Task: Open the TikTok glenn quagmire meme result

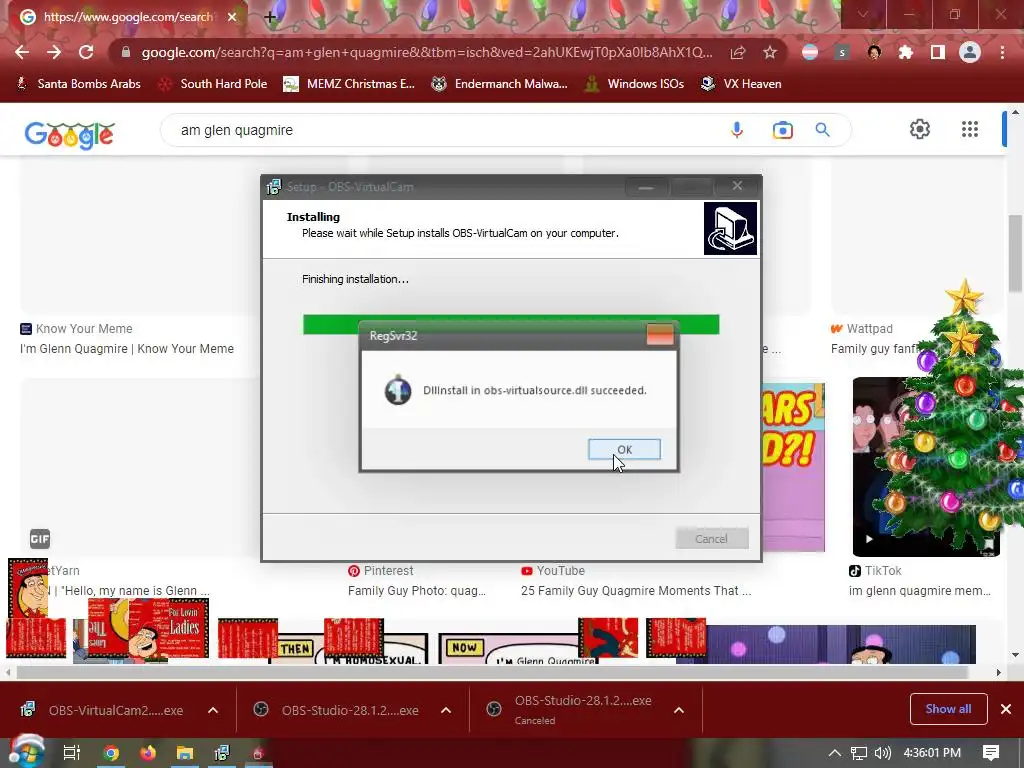Action: 920,590
